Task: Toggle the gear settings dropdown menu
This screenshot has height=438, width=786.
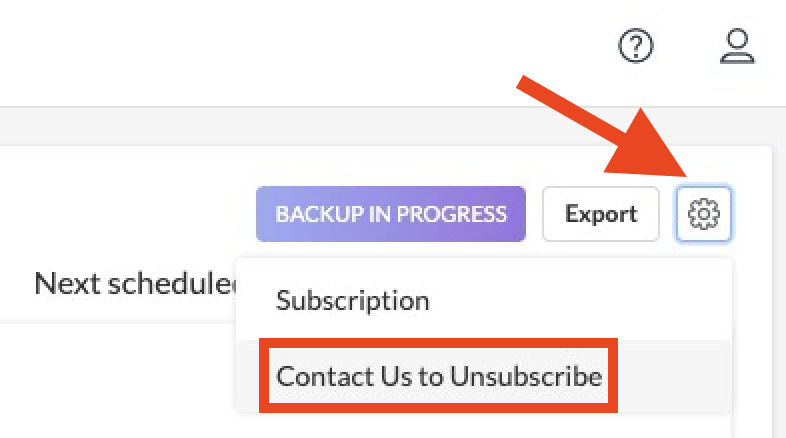Action: click(704, 214)
